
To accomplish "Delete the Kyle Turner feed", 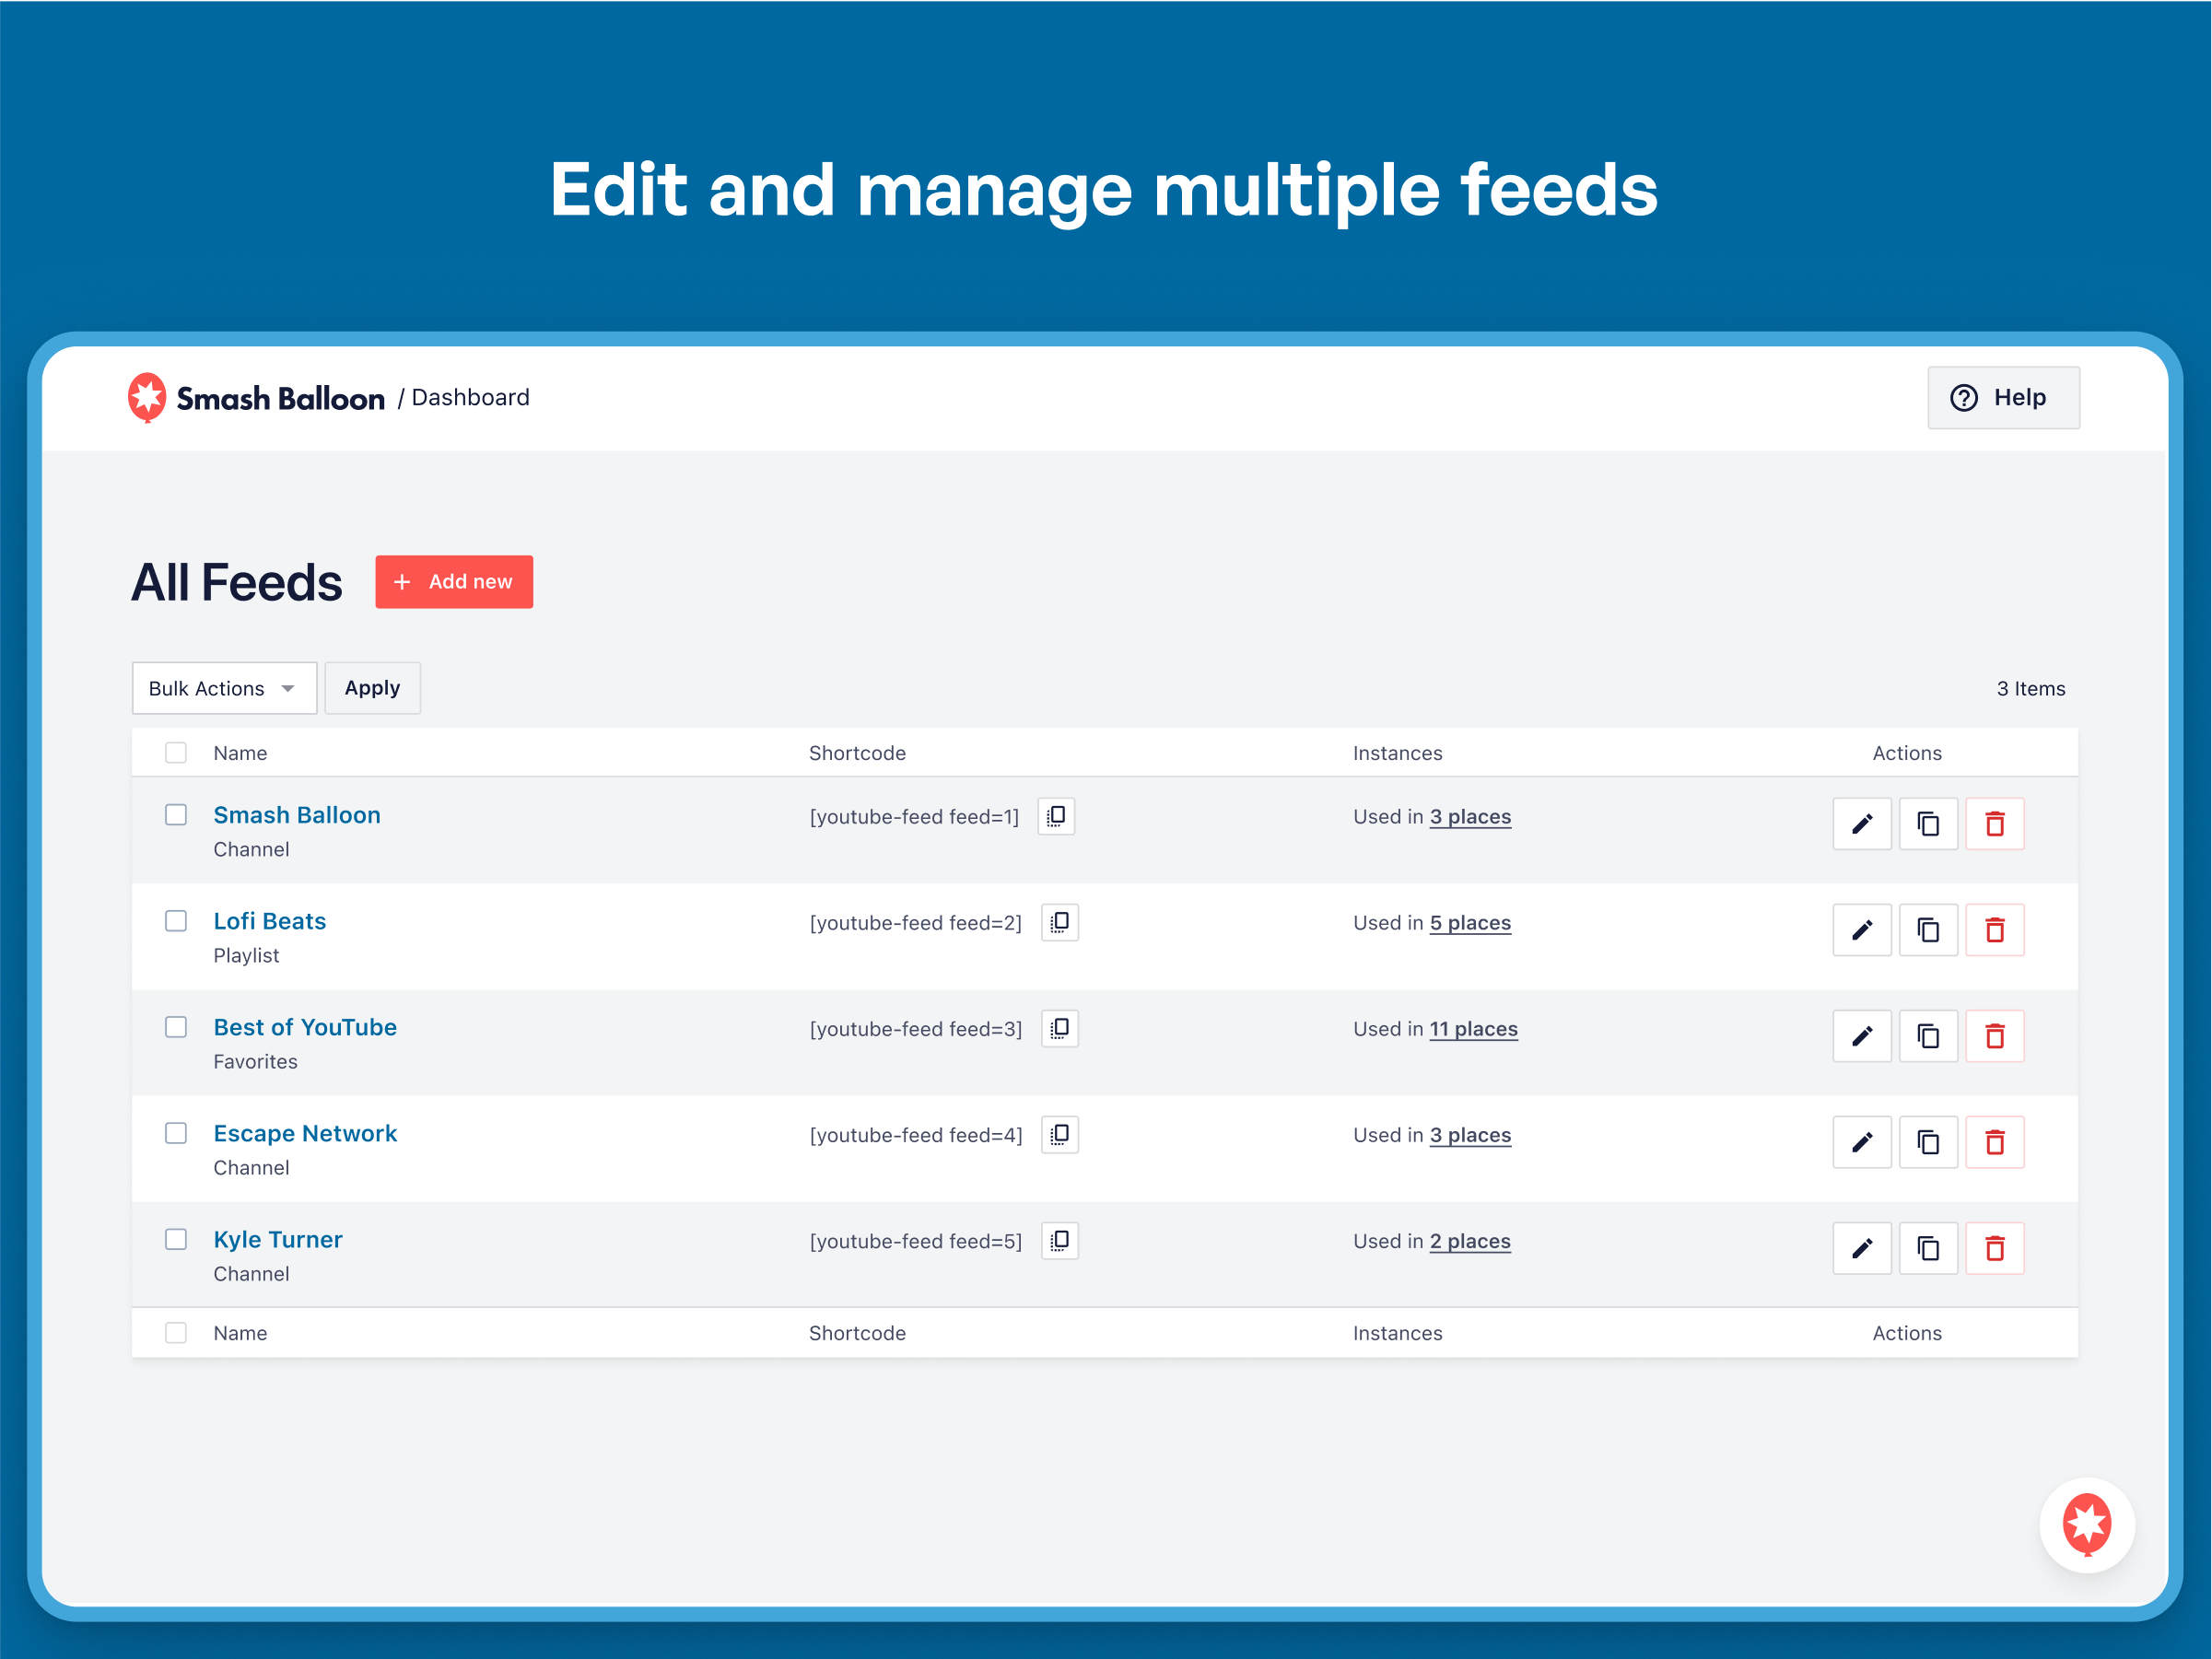I will (x=1994, y=1248).
